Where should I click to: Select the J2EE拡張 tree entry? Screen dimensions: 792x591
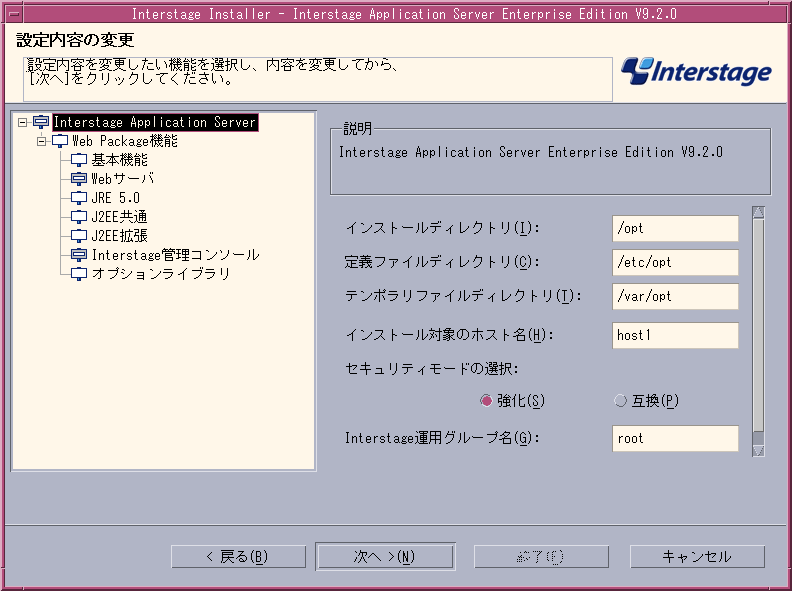pos(120,236)
